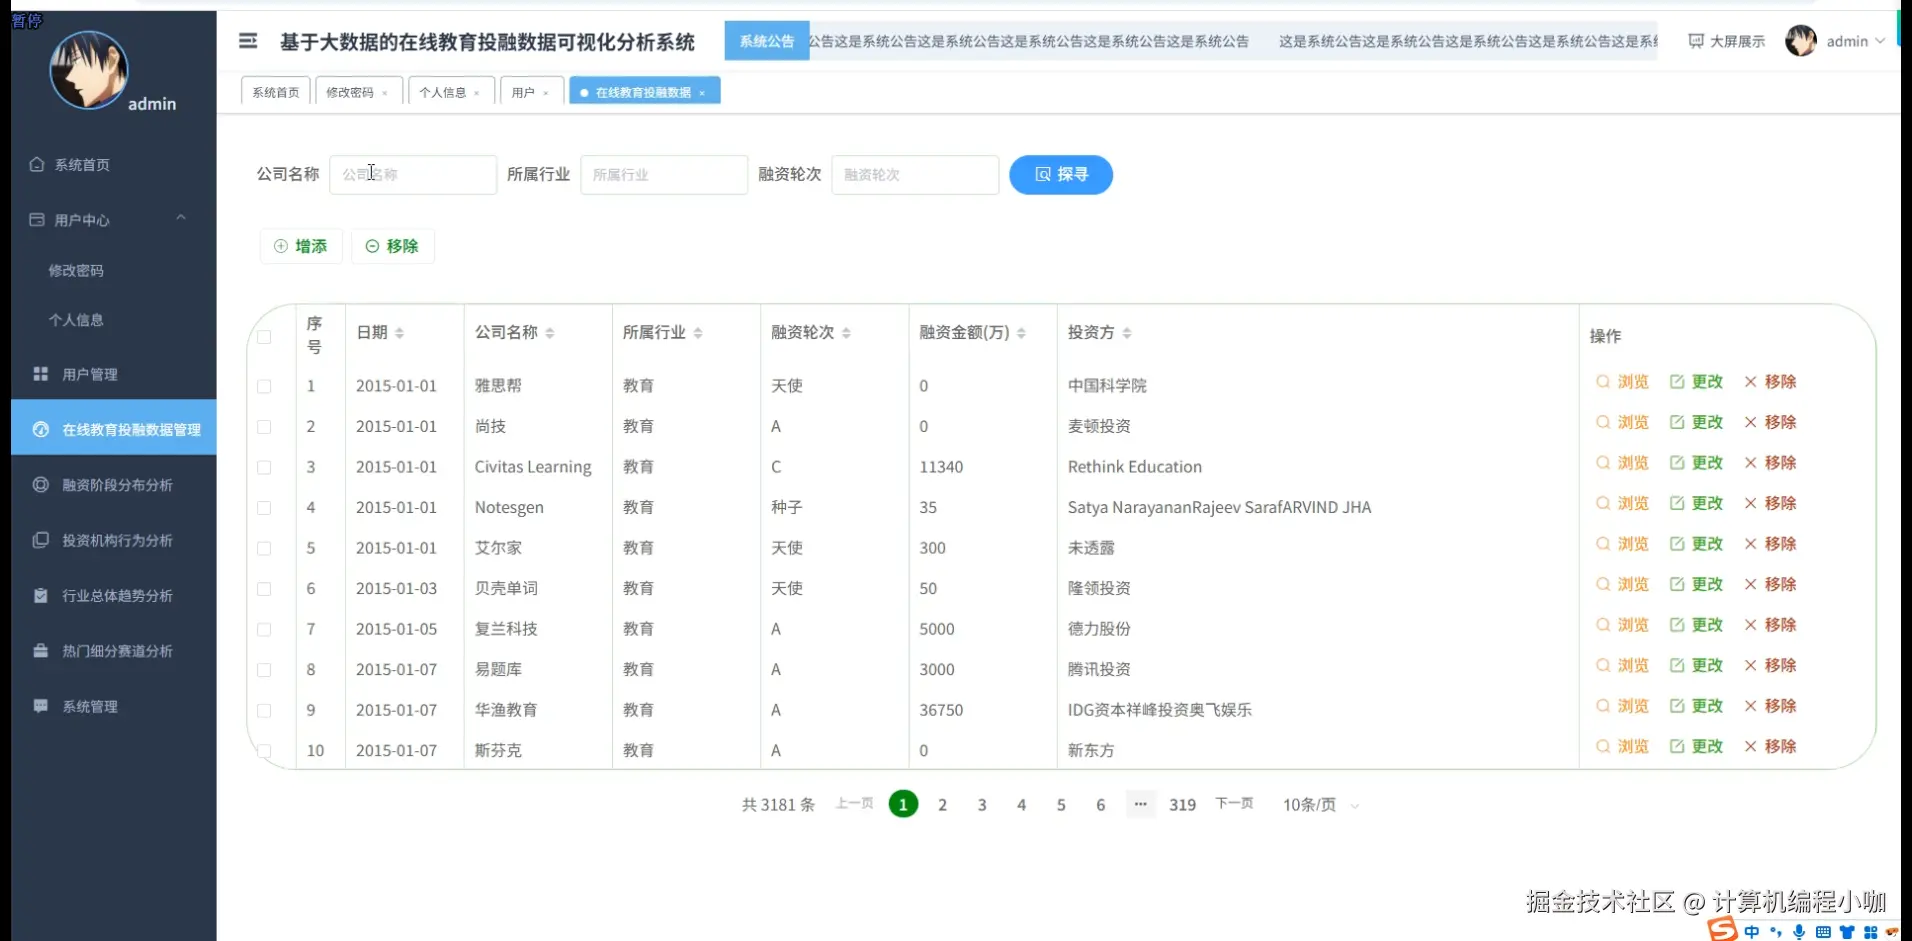Screen dimensions: 1912x941
Task: Click the 增添 add button
Action: tap(300, 246)
